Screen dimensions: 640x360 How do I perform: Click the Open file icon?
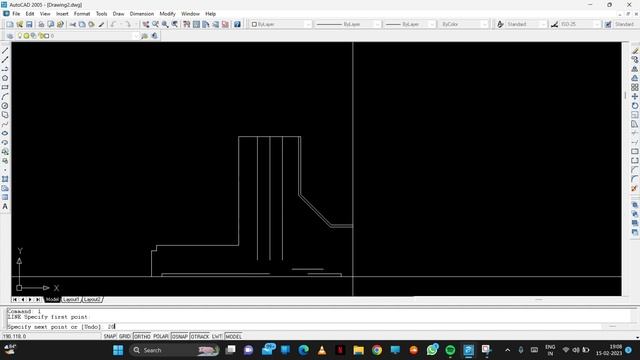pyautogui.click(x=20, y=24)
